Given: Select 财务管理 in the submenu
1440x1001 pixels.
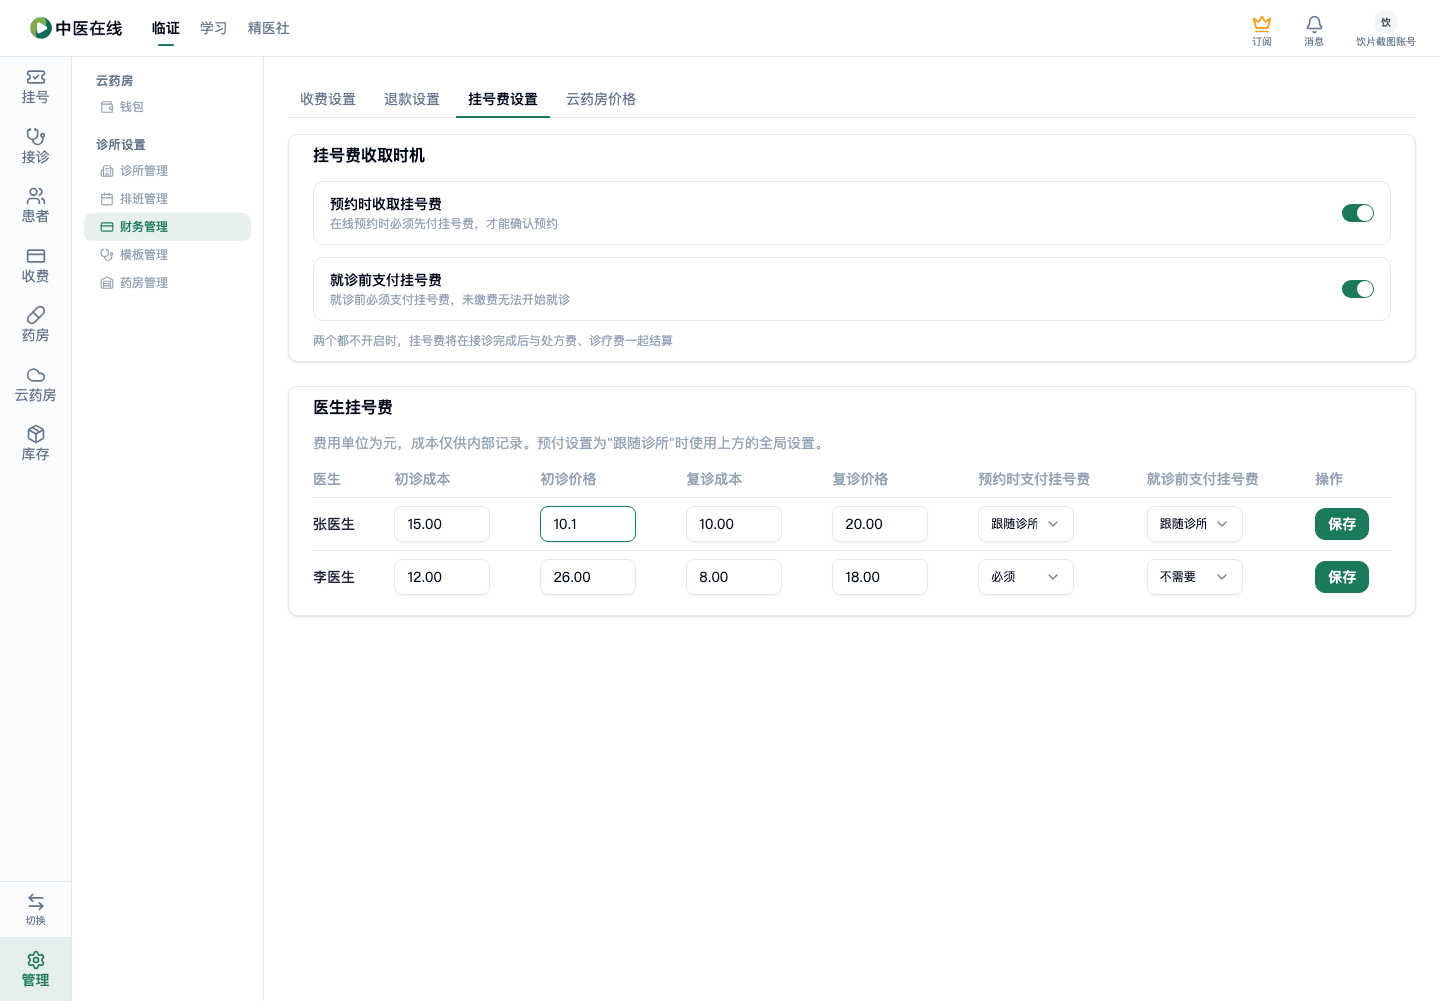Looking at the screenshot, I should (167, 227).
